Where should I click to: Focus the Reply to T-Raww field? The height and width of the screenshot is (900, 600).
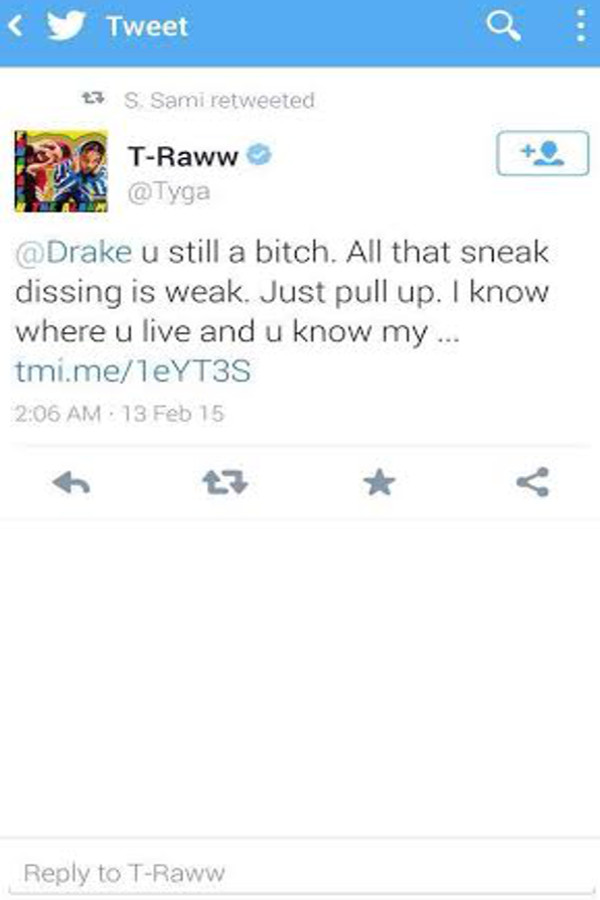click(300, 873)
